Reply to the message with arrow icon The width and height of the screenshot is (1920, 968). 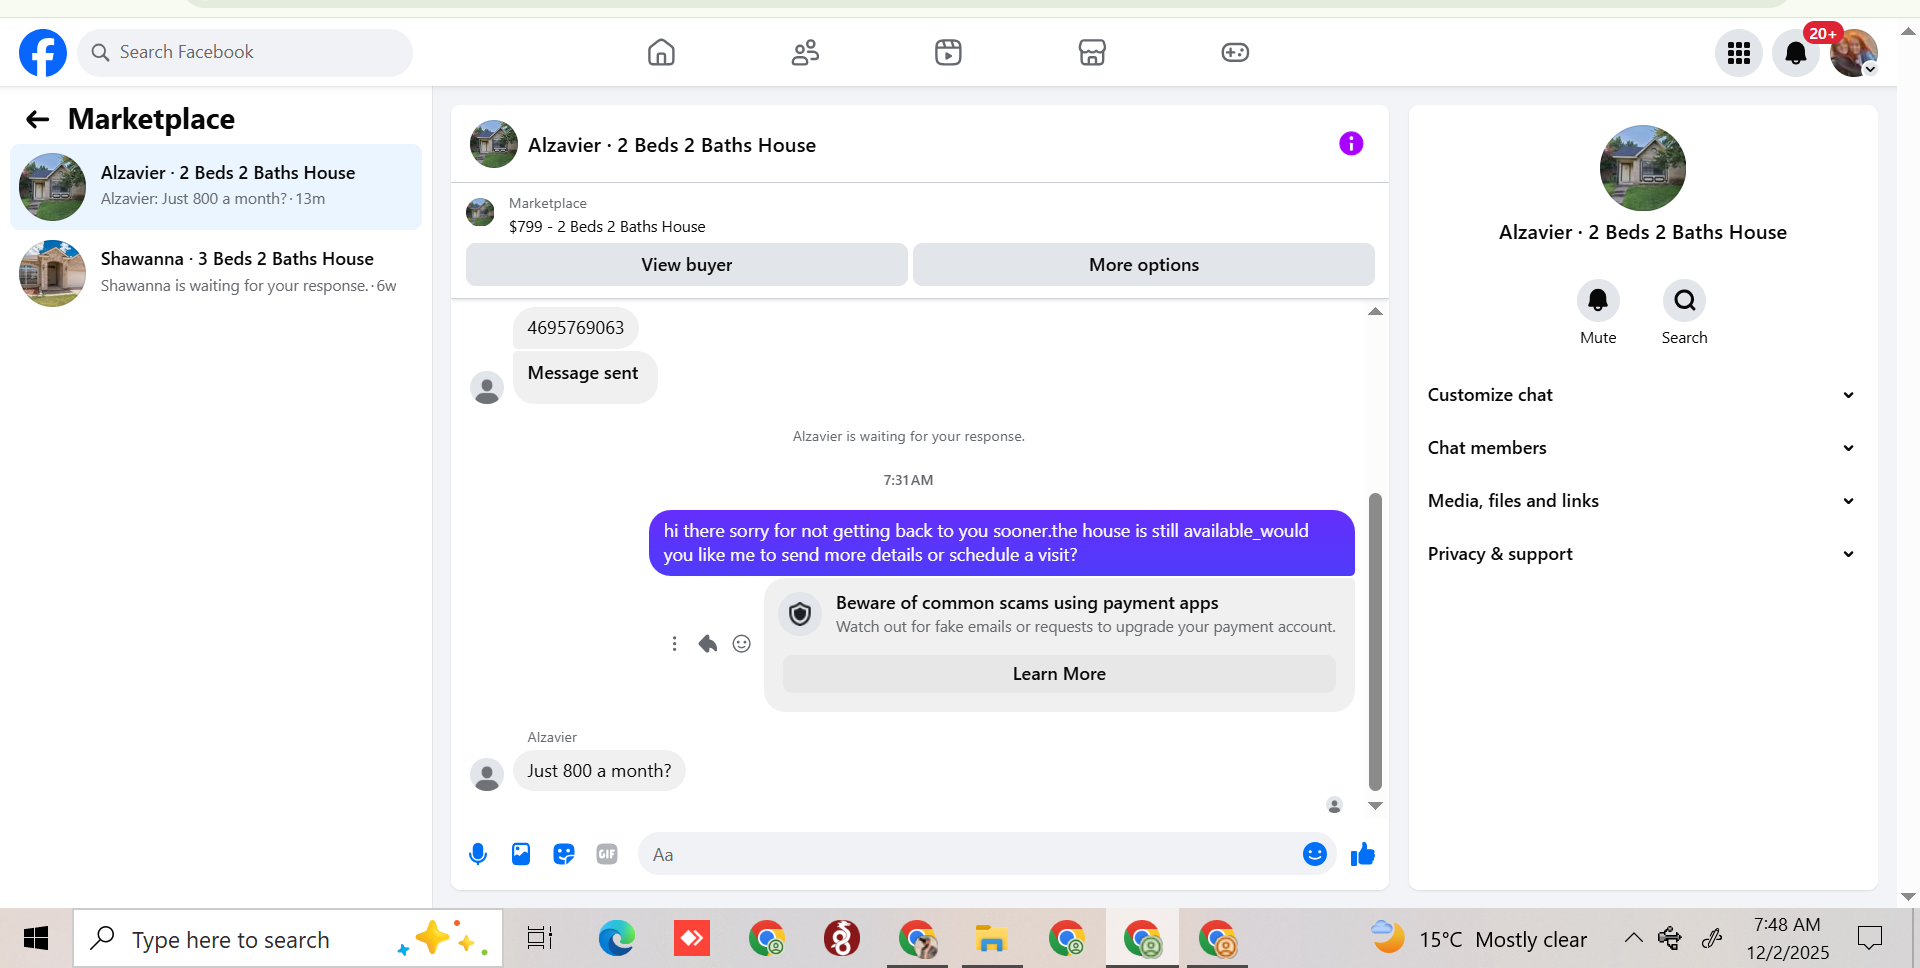708,644
